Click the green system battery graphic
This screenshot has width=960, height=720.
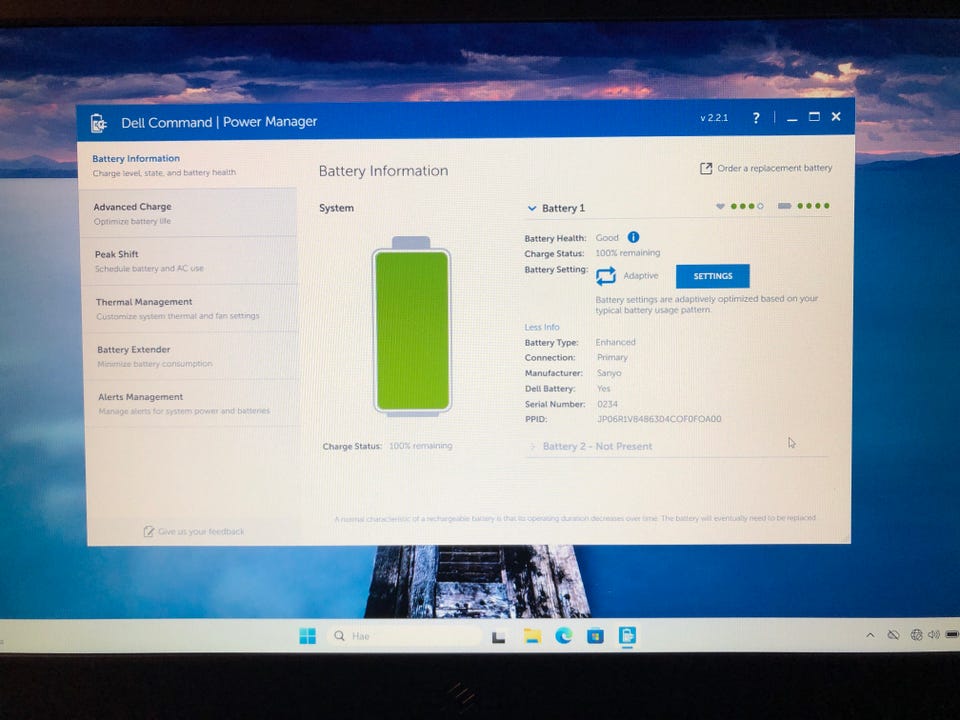411,326
